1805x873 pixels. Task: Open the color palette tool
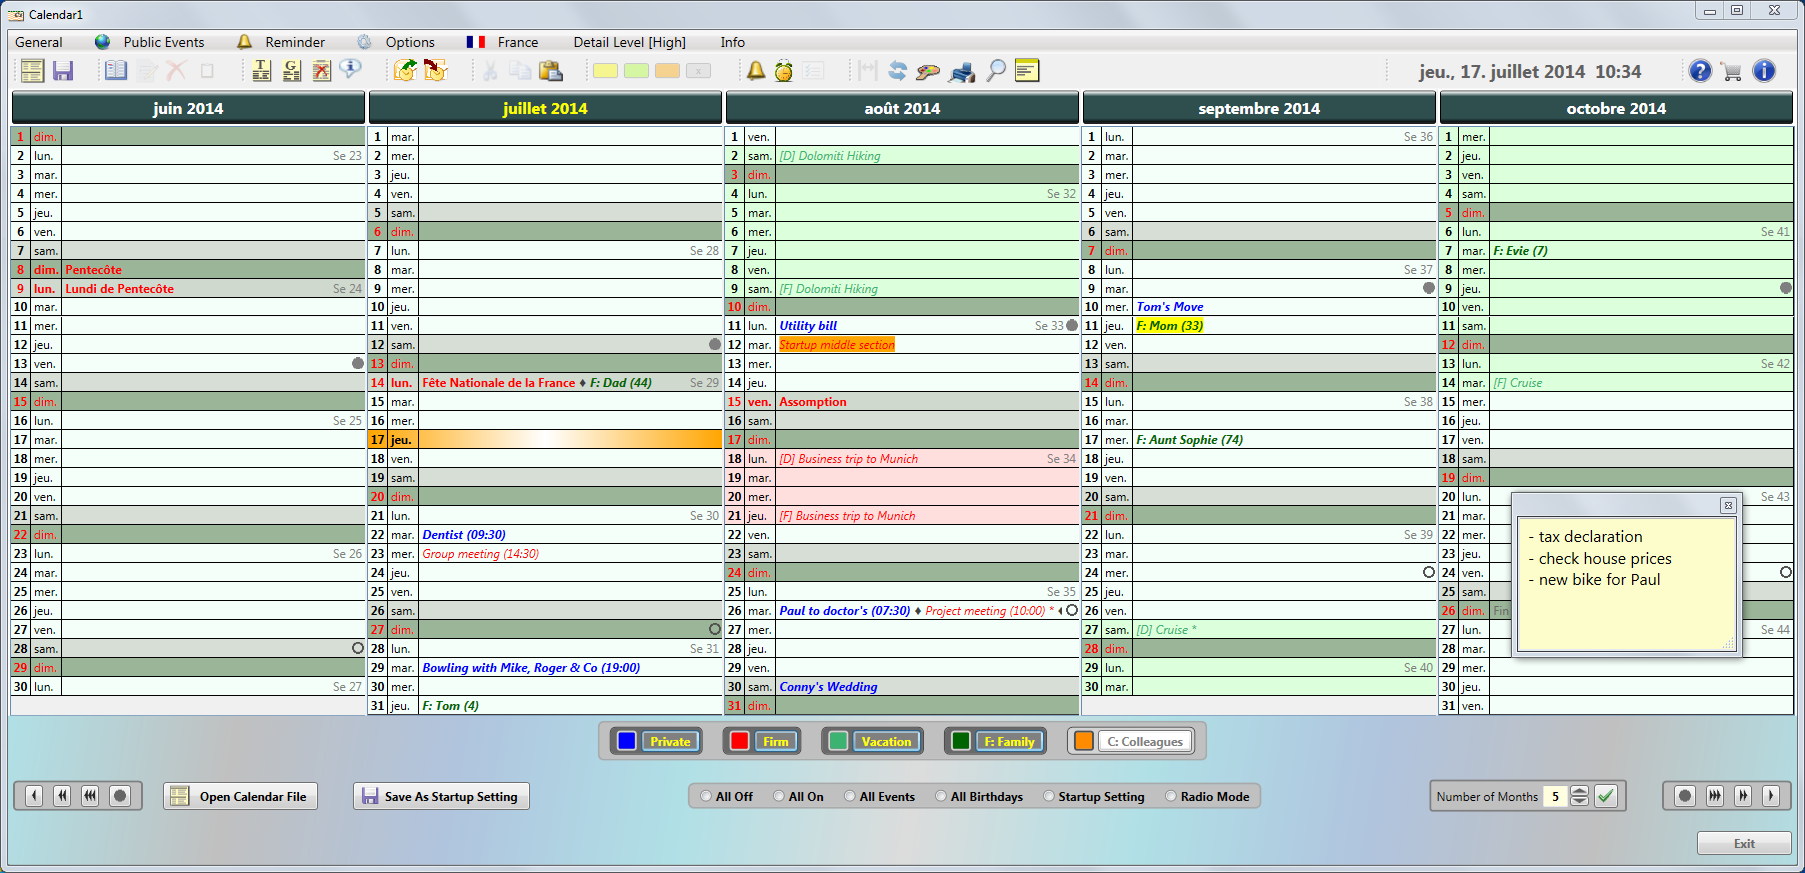click(928, 71)
